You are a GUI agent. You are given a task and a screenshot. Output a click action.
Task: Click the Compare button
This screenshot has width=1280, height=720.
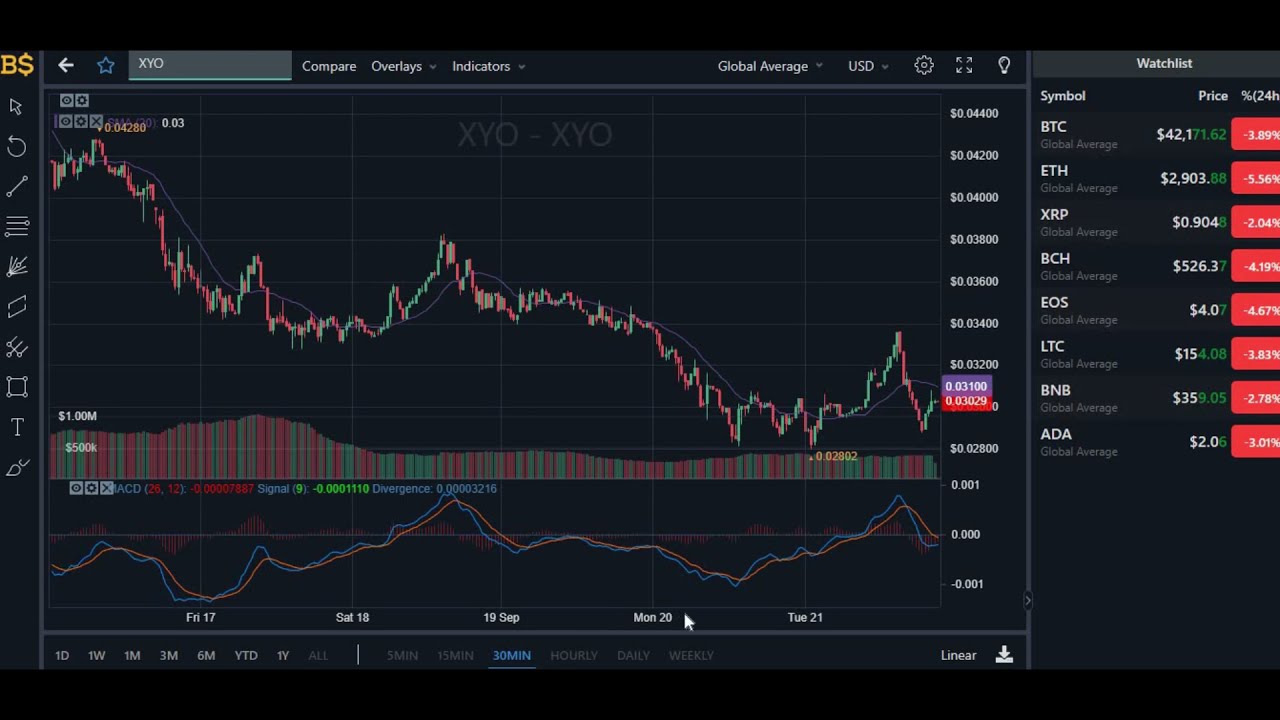click(x=329, y=66)
